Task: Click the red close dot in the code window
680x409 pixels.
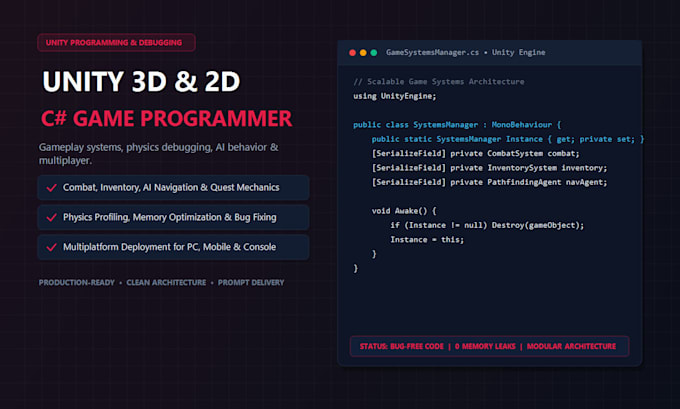Action: tap(353, 52)
